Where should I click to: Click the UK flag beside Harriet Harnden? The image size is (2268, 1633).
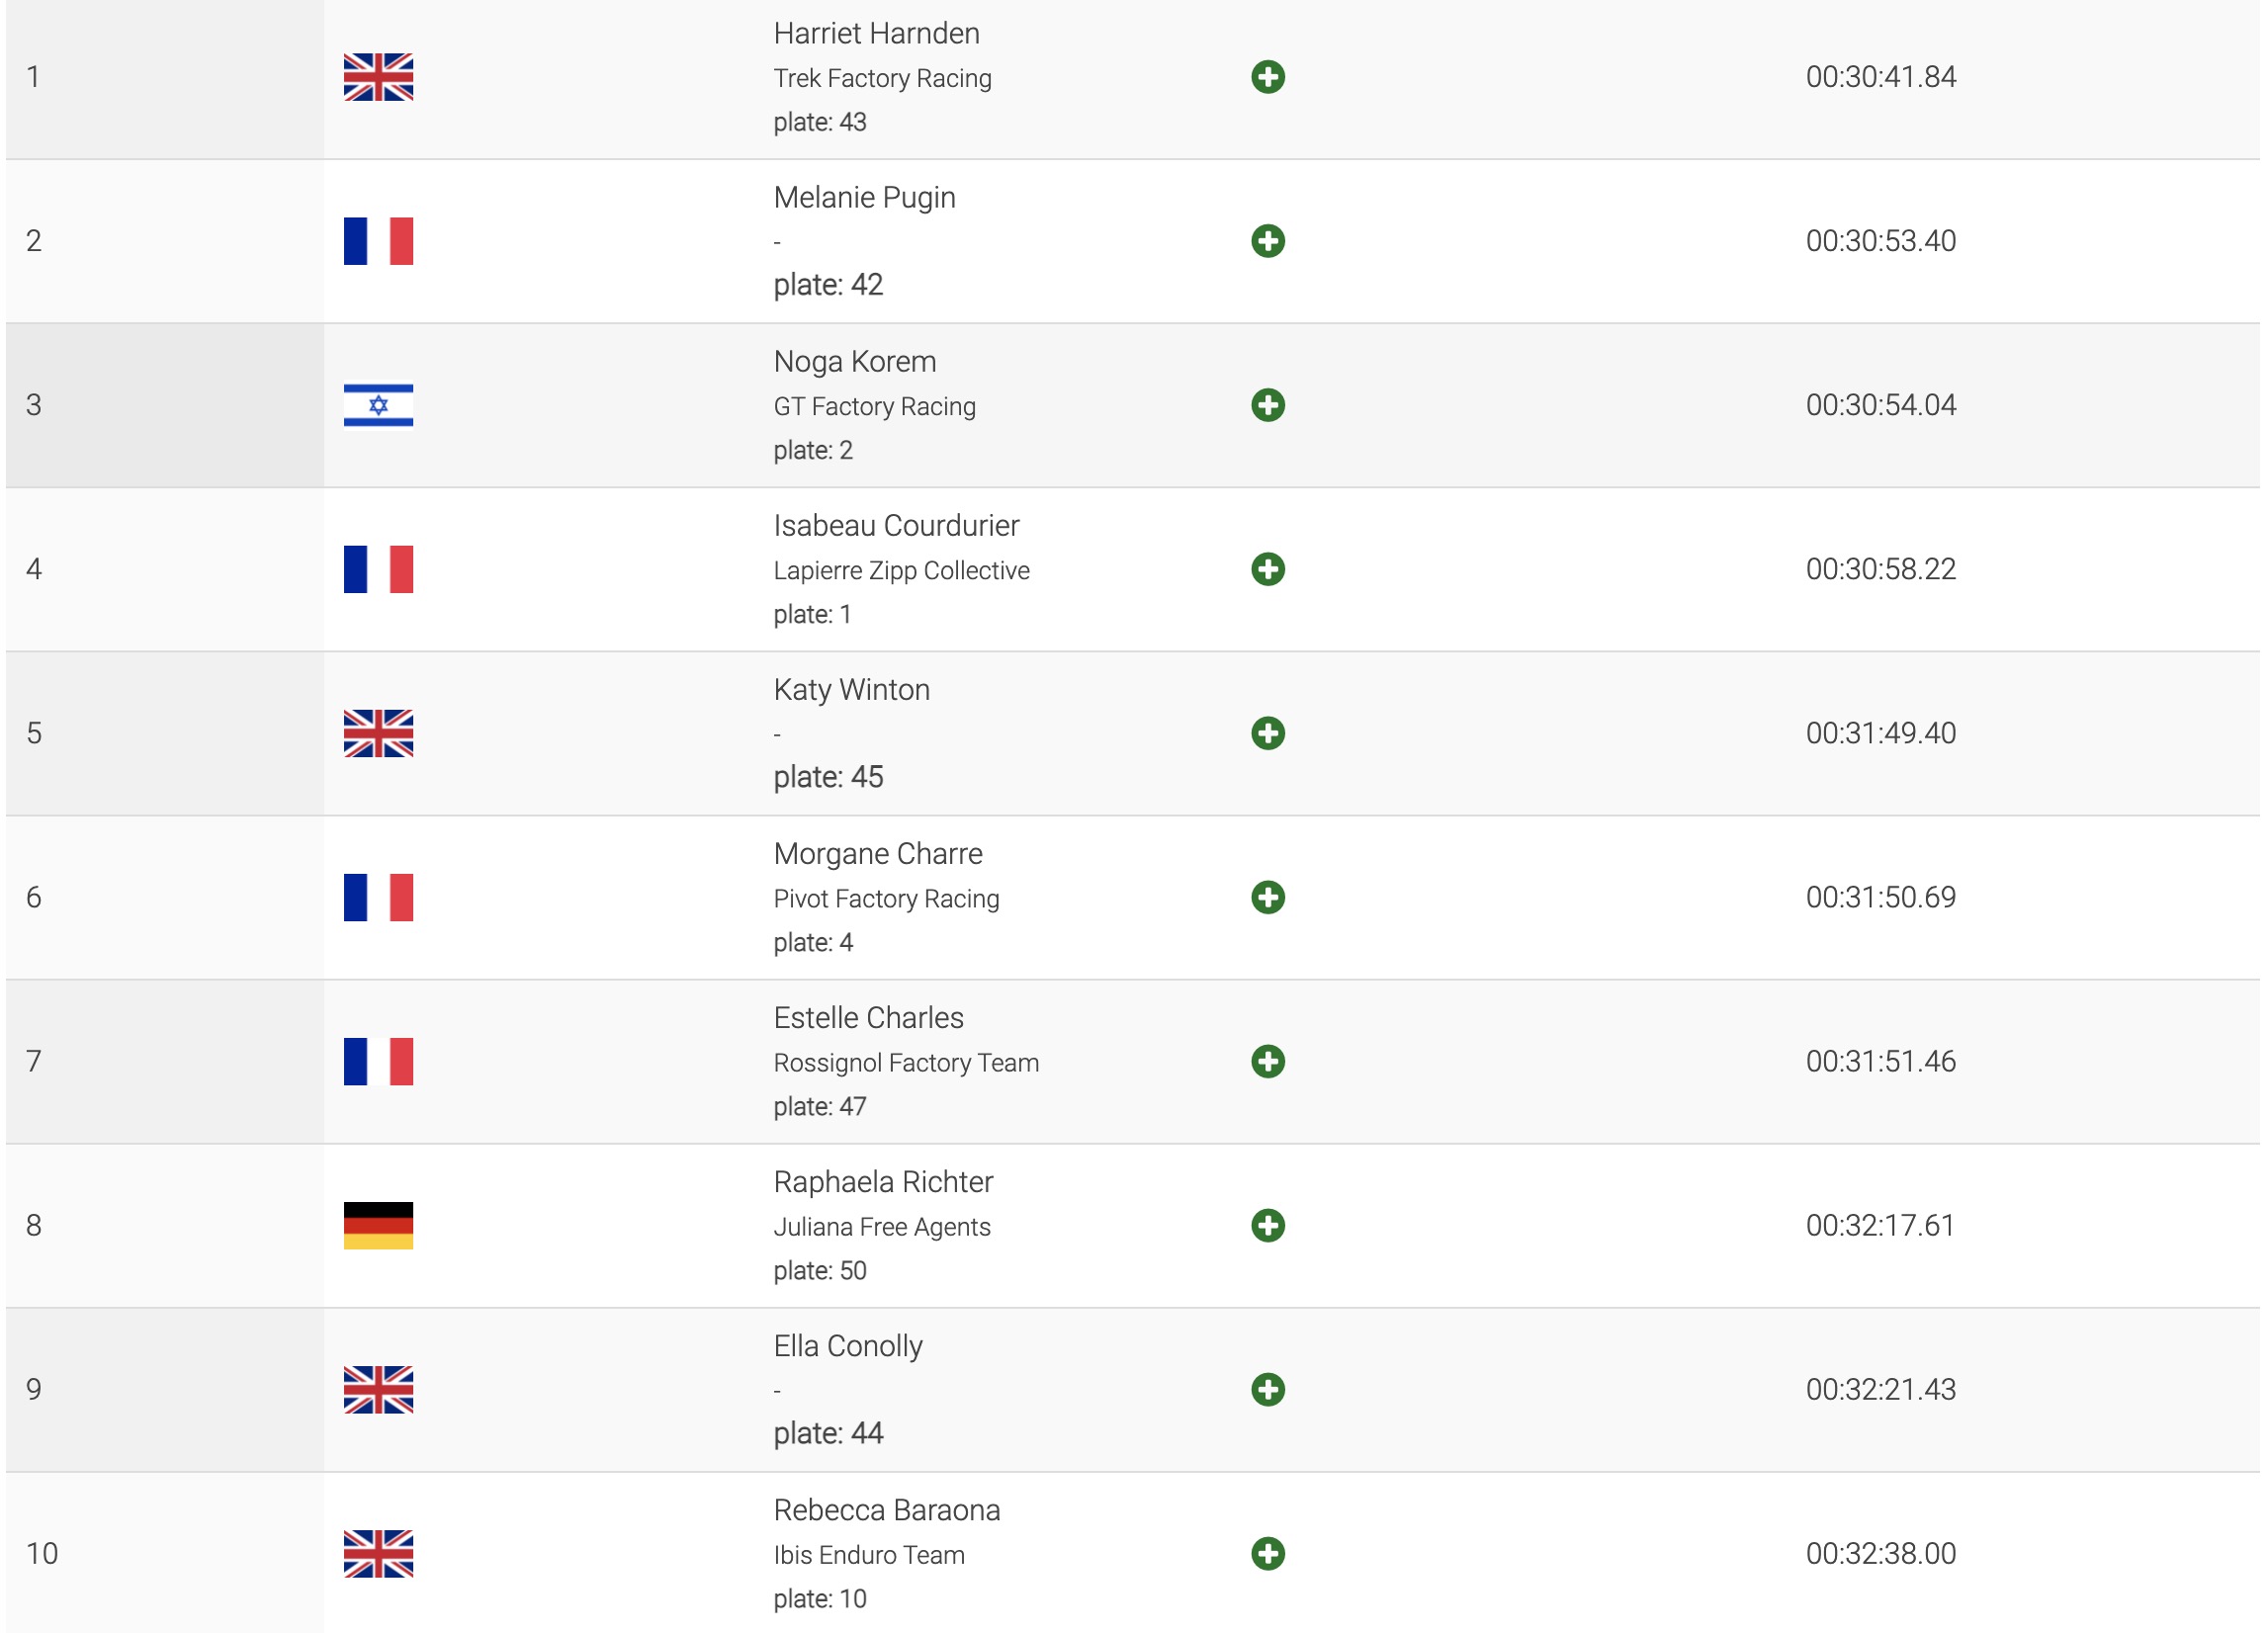(378, 77)
